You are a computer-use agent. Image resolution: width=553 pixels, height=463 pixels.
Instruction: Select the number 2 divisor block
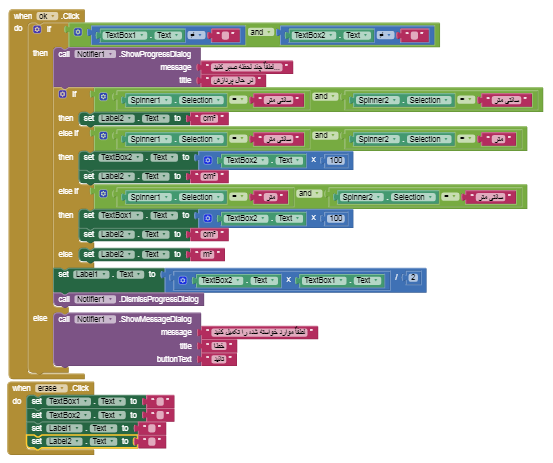413,278
